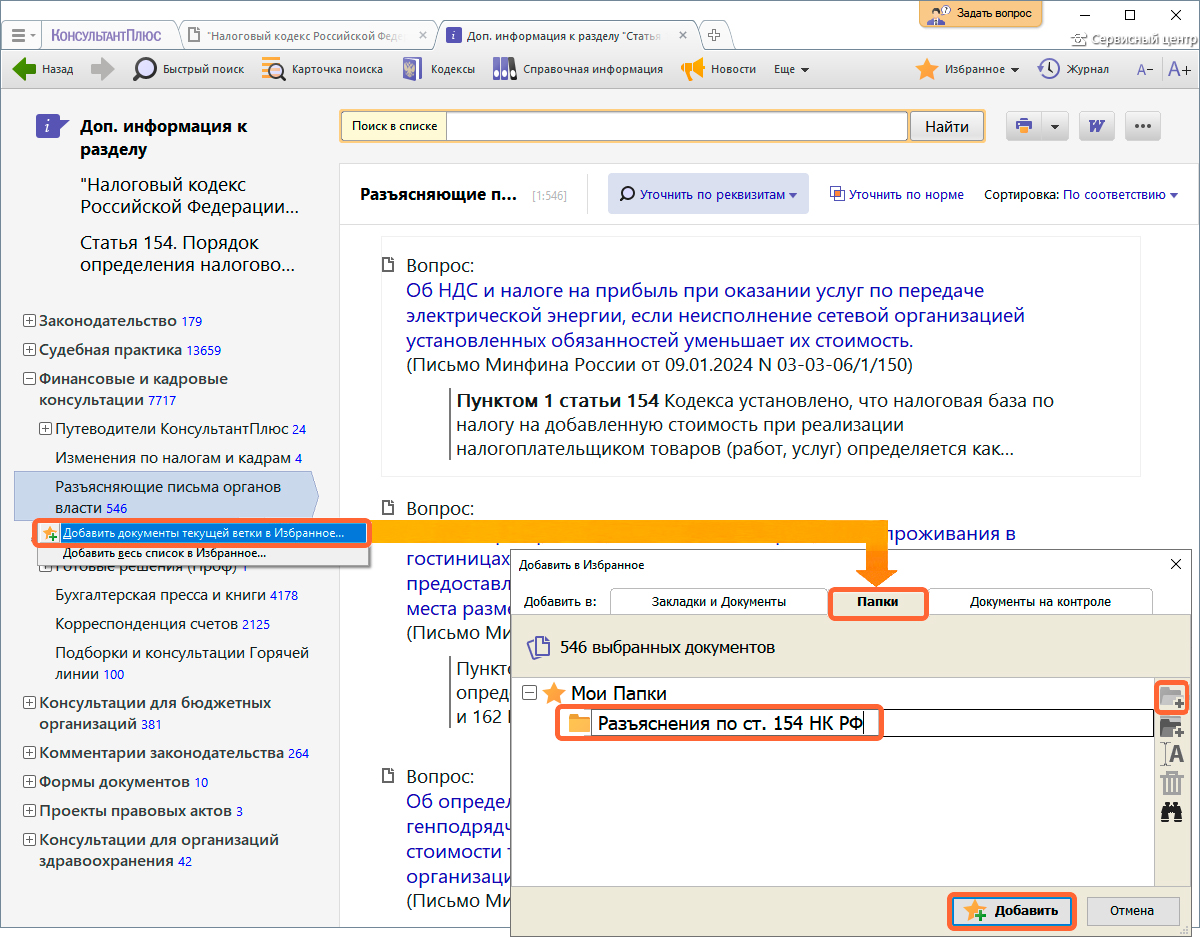Viewport: 1200px width, 940px height.
Task: Click the create new folder icon
Action: click(x=1171, y=696)
